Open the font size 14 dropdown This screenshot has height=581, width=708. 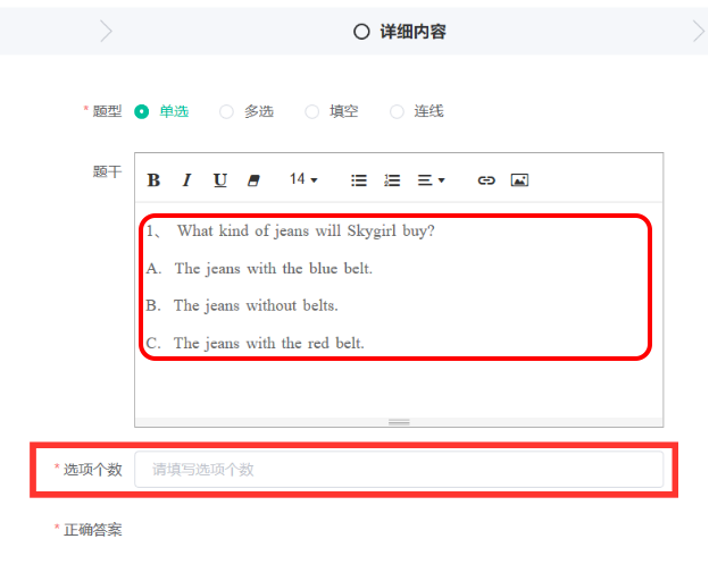(x=303, y=180)
